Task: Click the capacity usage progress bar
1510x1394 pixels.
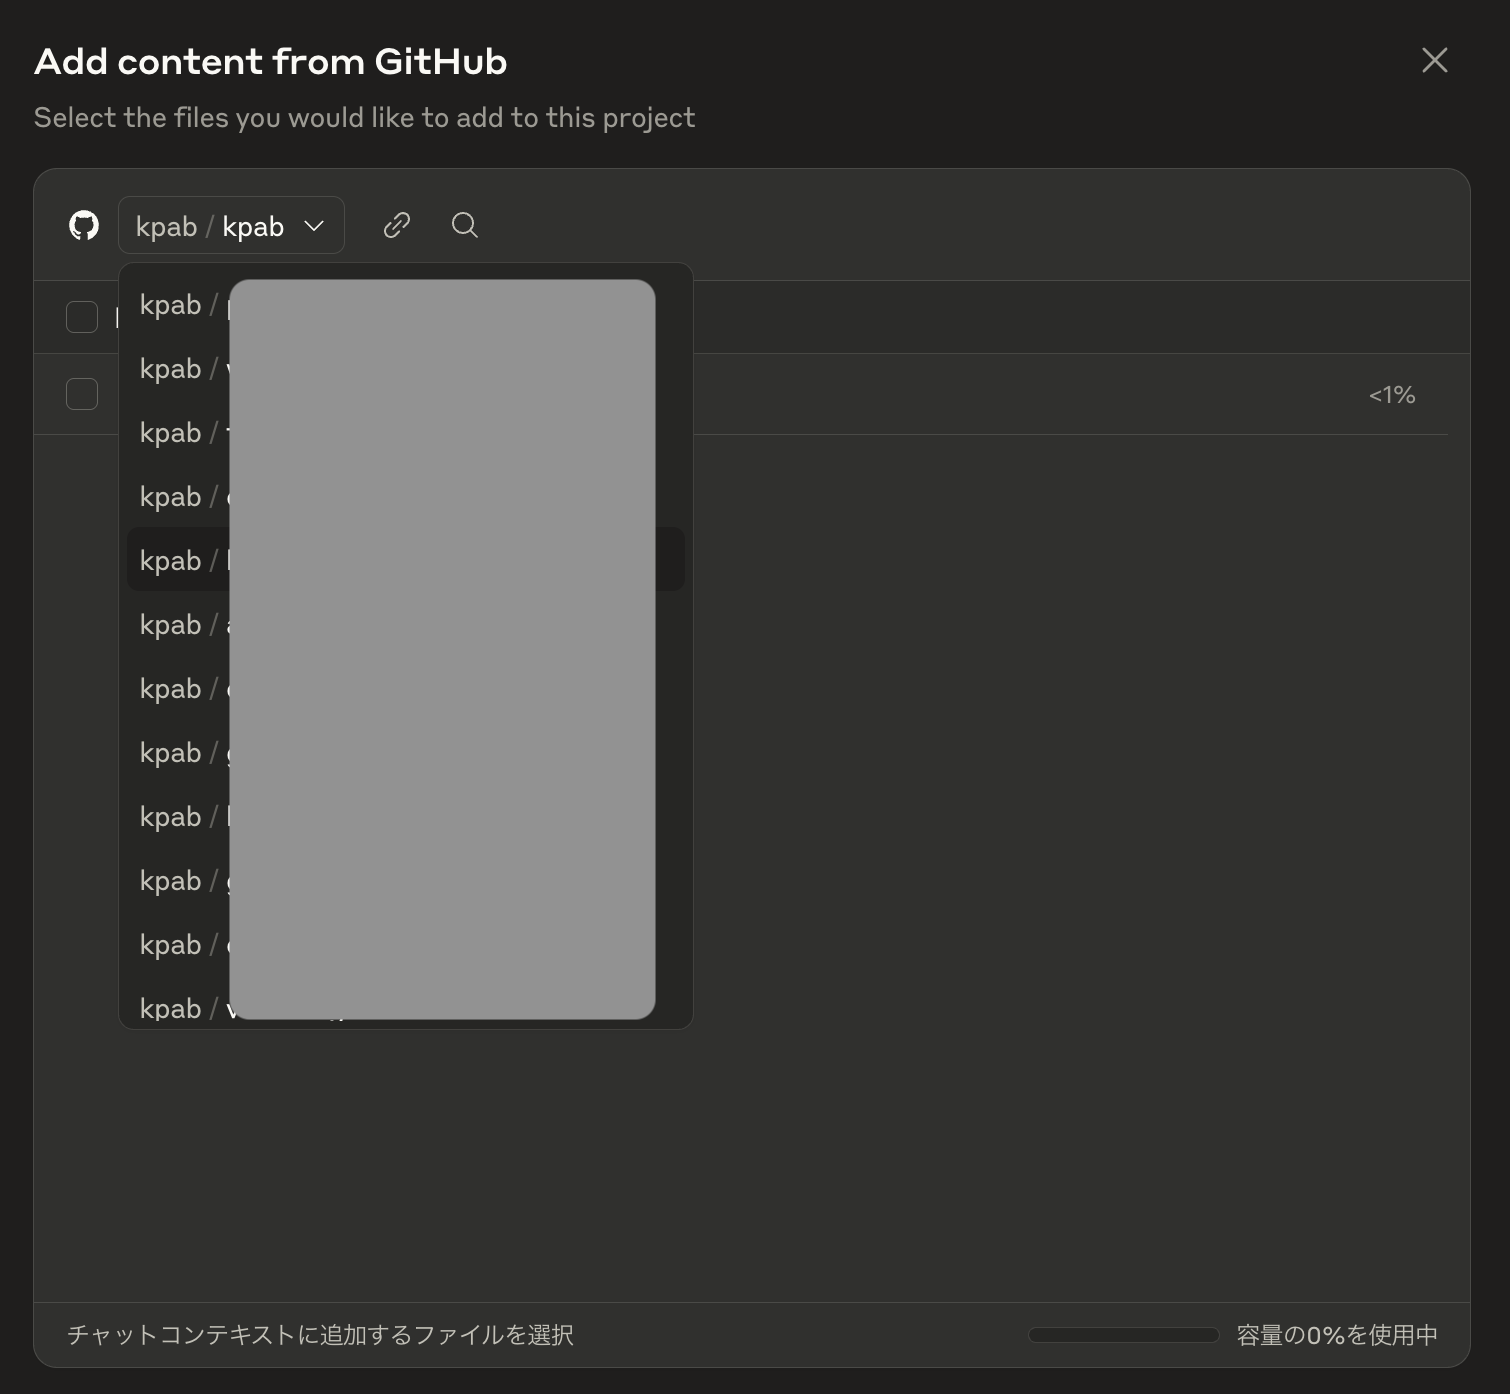Action: click(x=1123, y=1335)
